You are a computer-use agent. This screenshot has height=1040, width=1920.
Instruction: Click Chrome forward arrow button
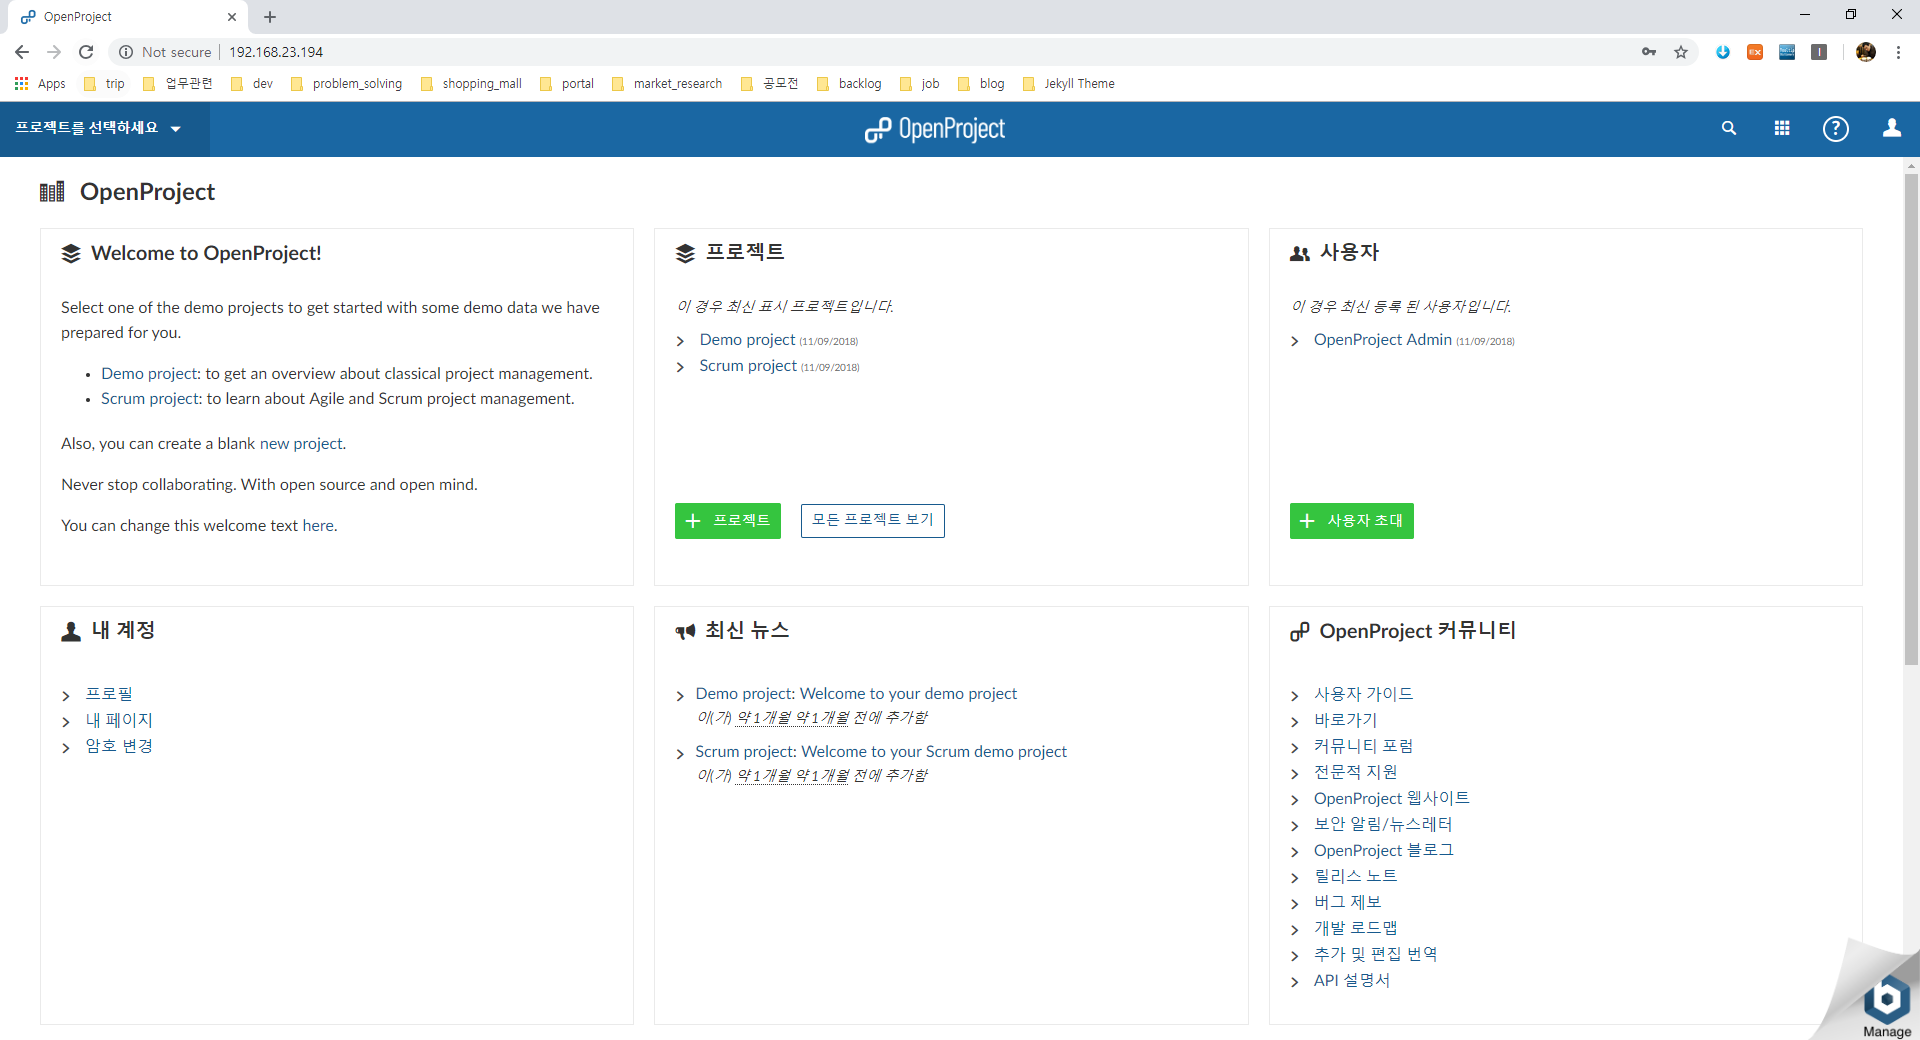tap(54, 52)
